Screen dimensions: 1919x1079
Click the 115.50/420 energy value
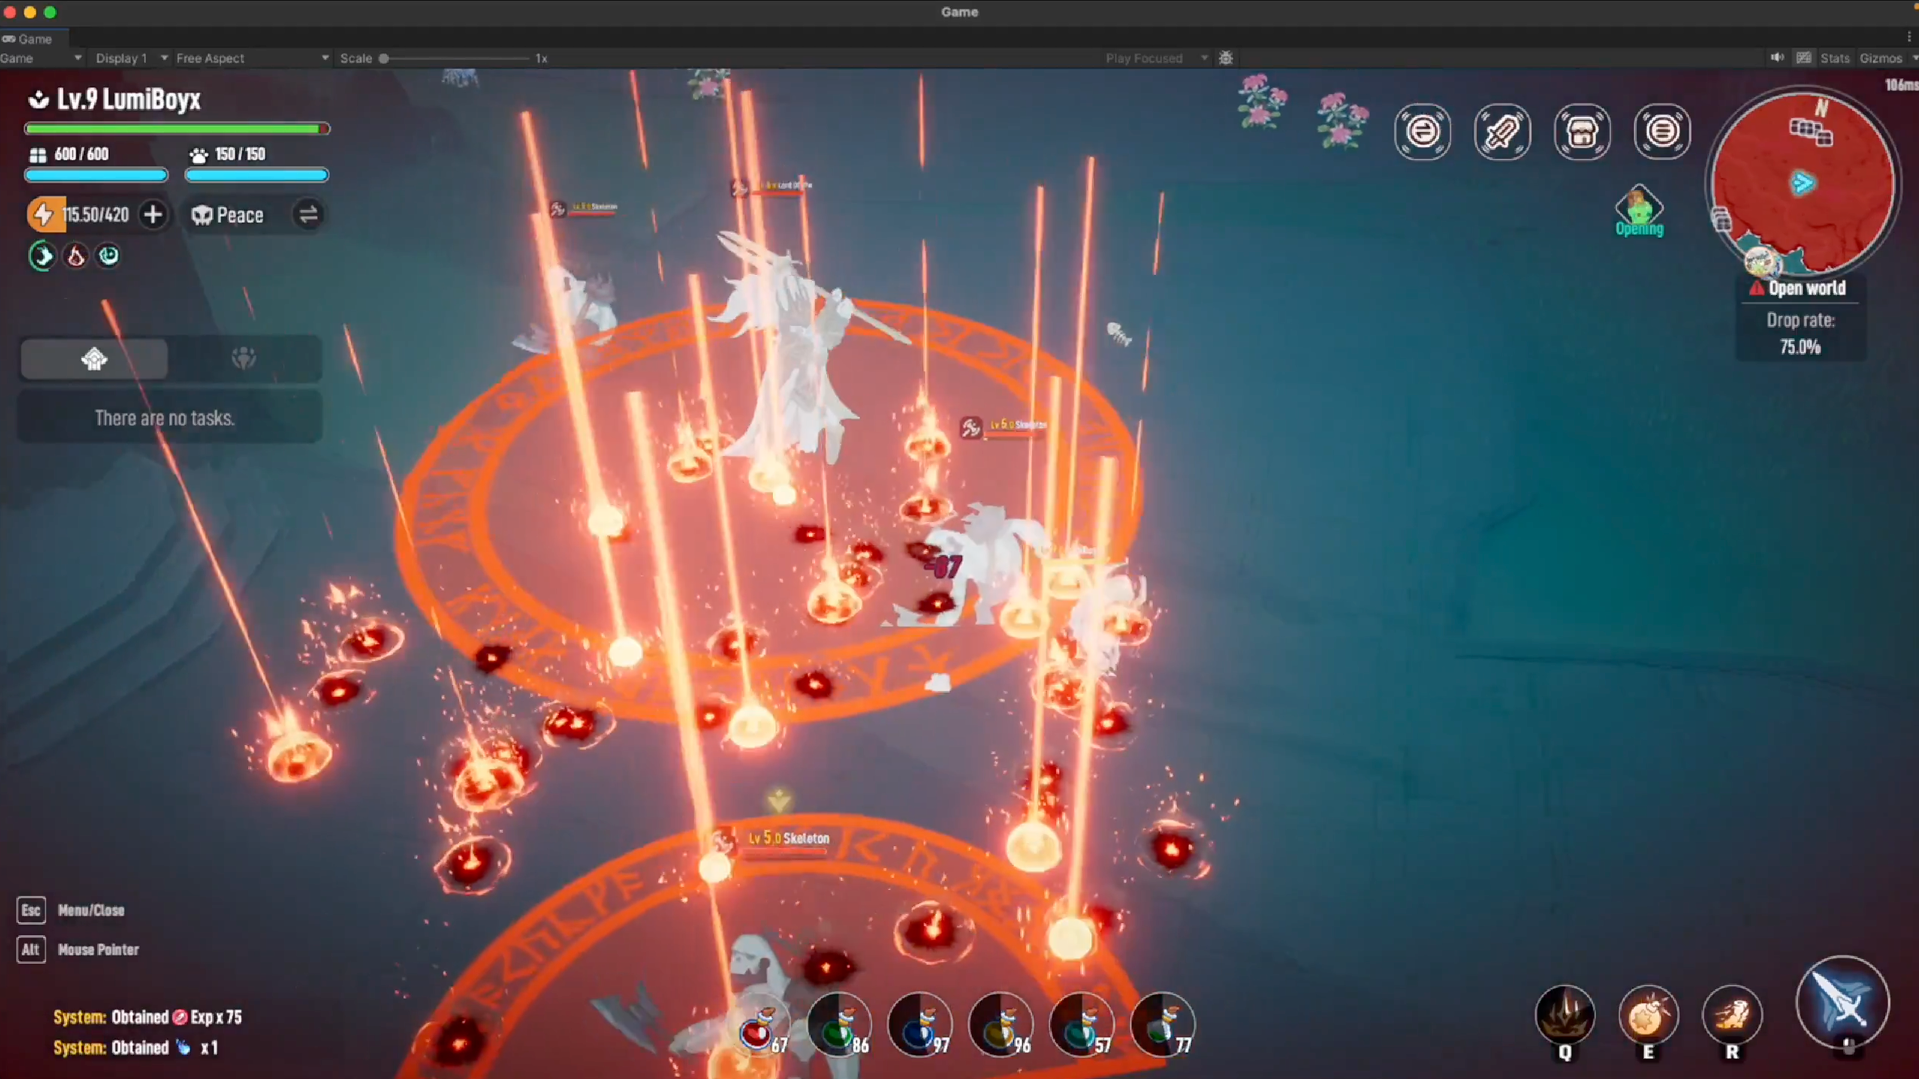click(x=95, y=215)
